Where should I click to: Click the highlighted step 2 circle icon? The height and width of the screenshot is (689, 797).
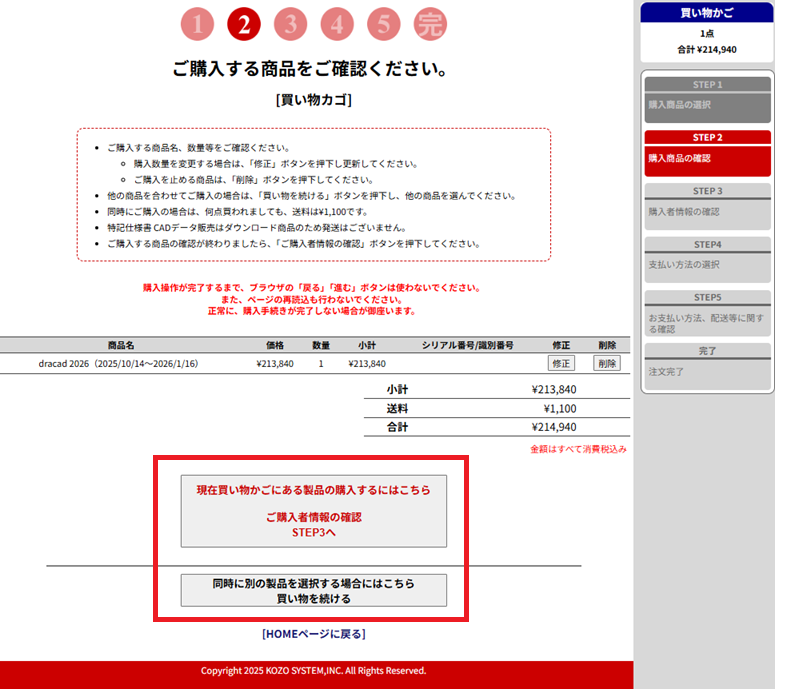click(244, 24)
